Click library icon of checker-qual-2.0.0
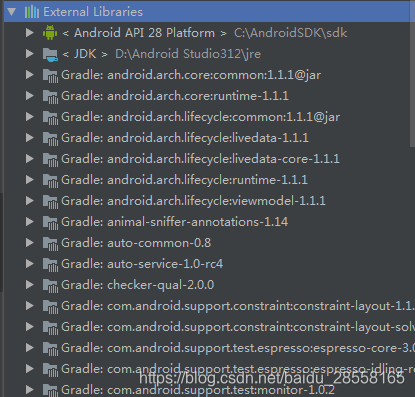 (x=50, y=286)
